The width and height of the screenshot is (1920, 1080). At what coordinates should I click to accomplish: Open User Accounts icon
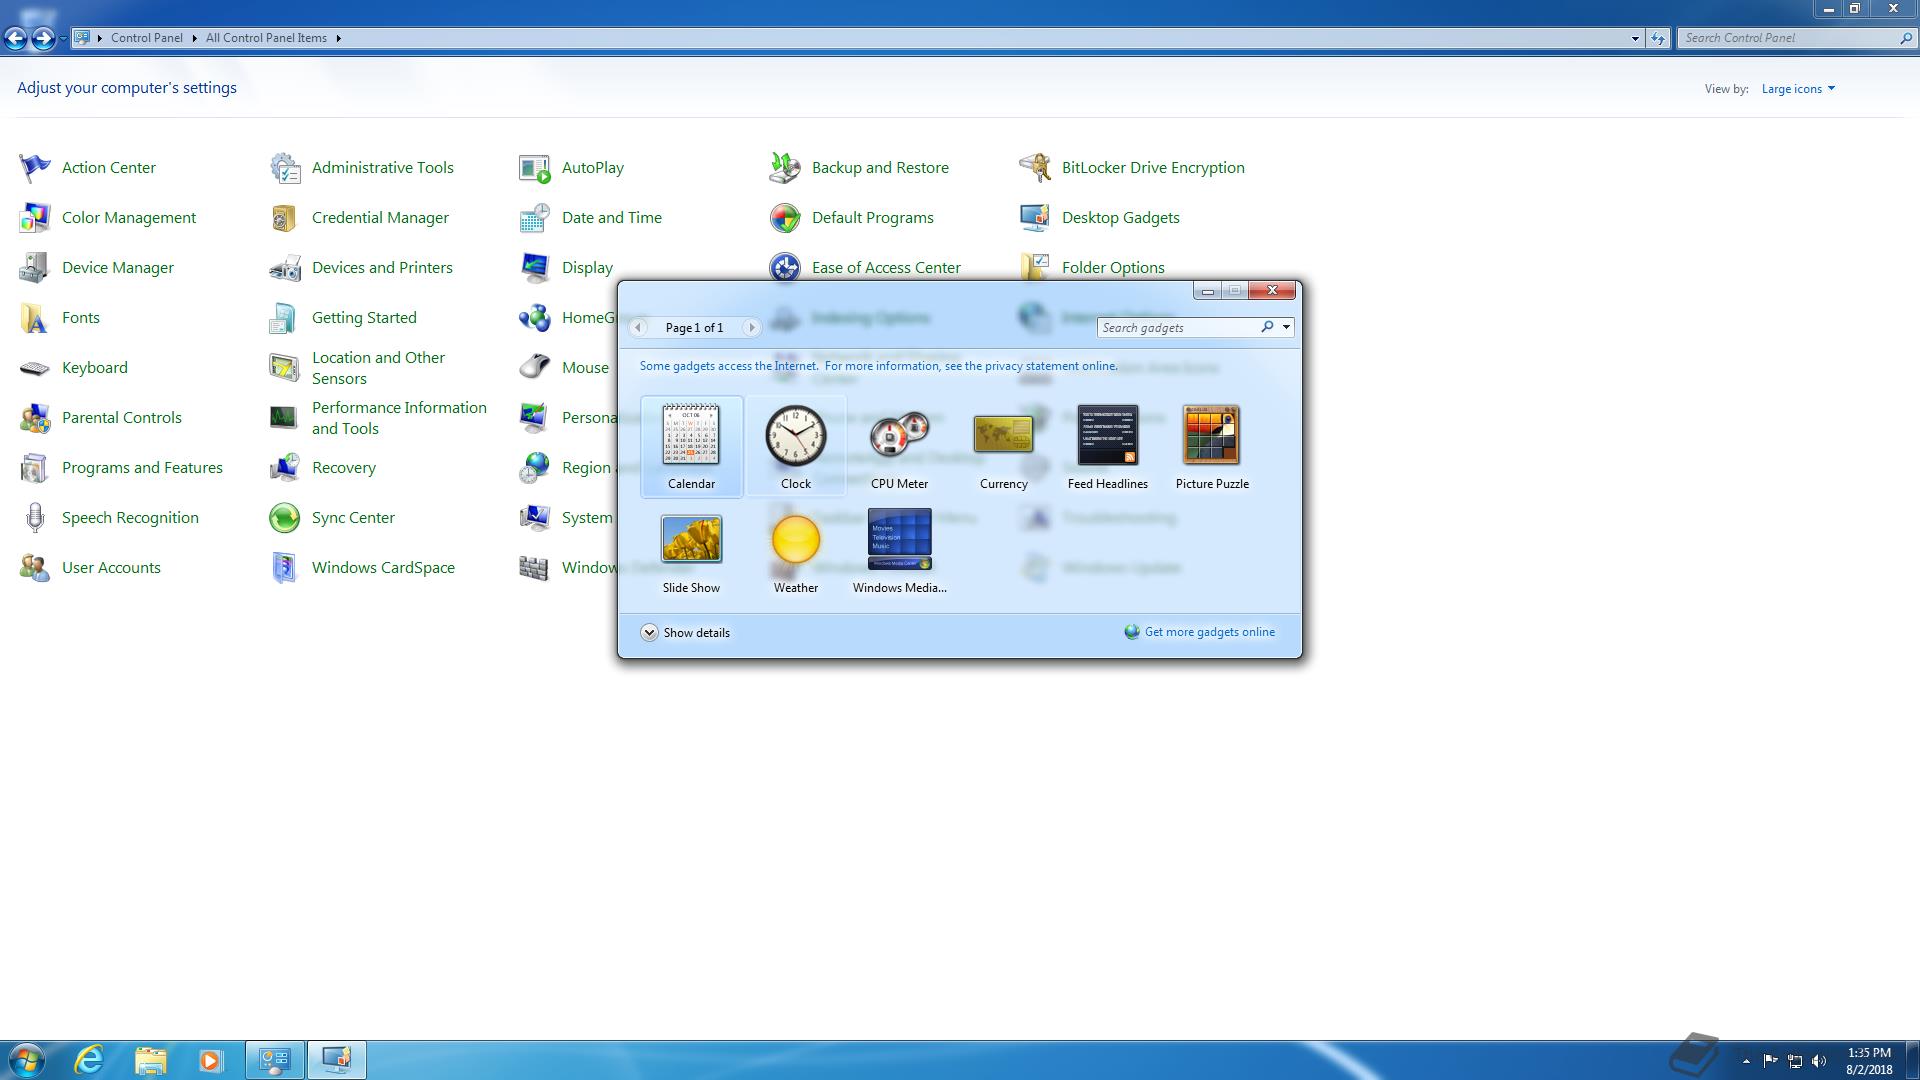35,568
